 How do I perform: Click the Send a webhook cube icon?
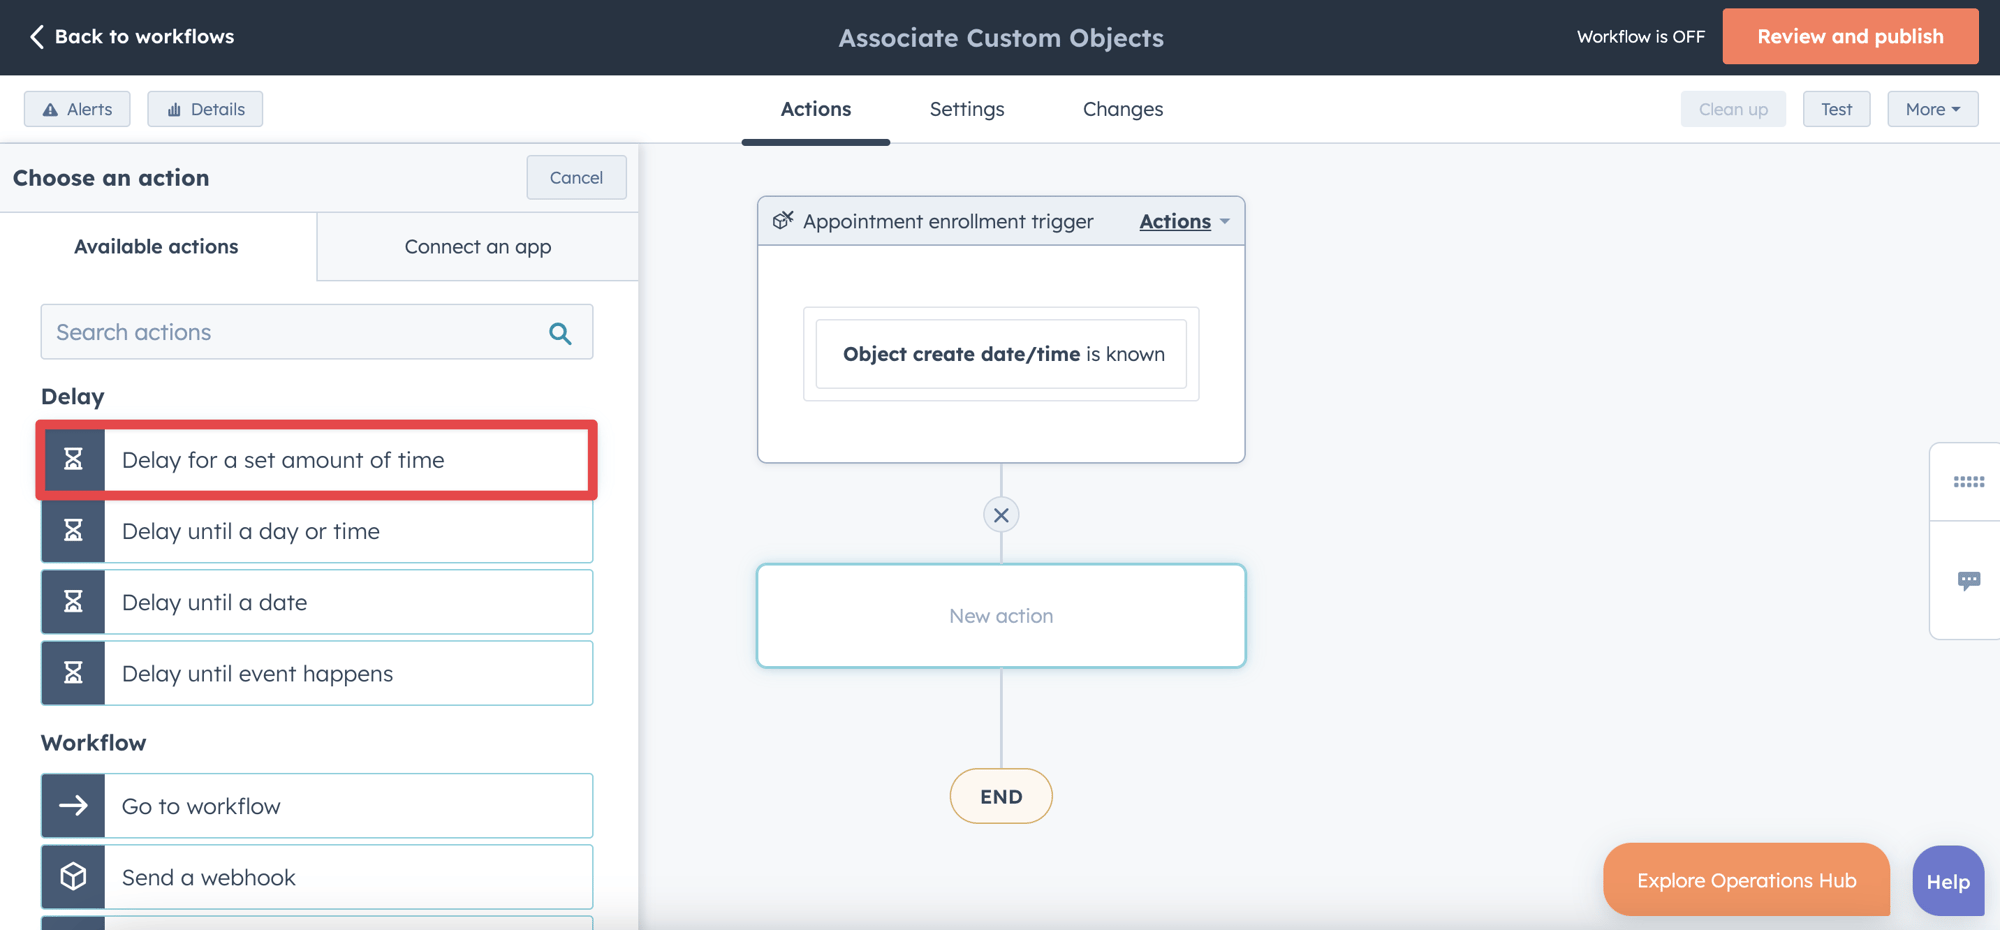pyautogui.click(x=72, y=877)
